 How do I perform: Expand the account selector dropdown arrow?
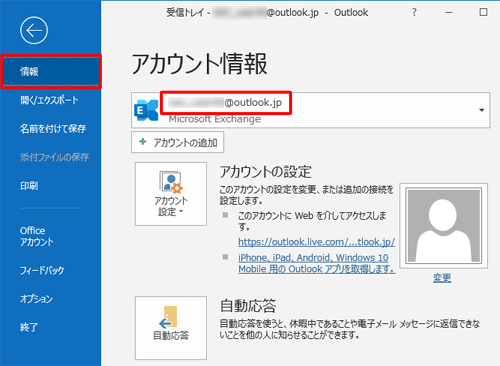[482, 110]
